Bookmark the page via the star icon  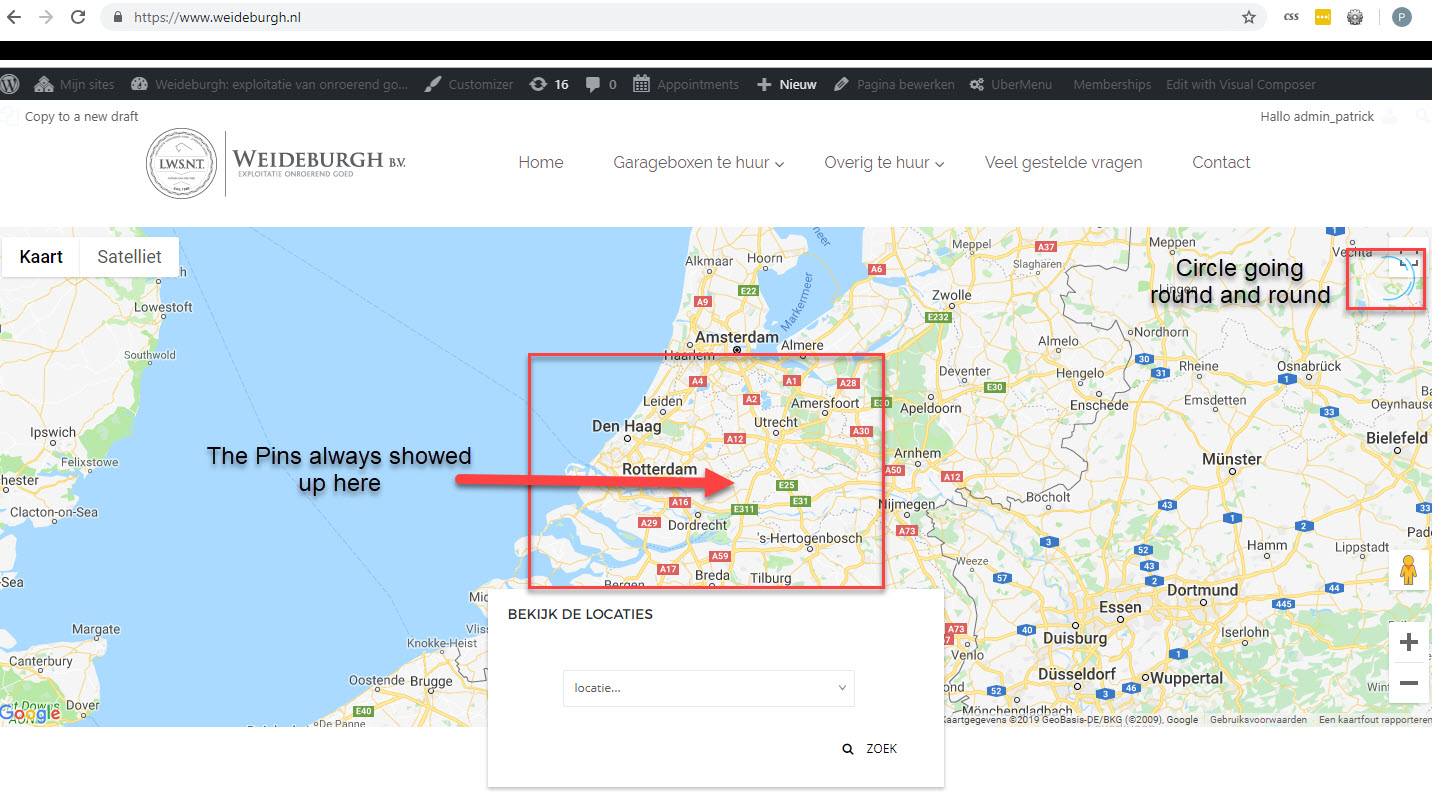(1249, 16)
